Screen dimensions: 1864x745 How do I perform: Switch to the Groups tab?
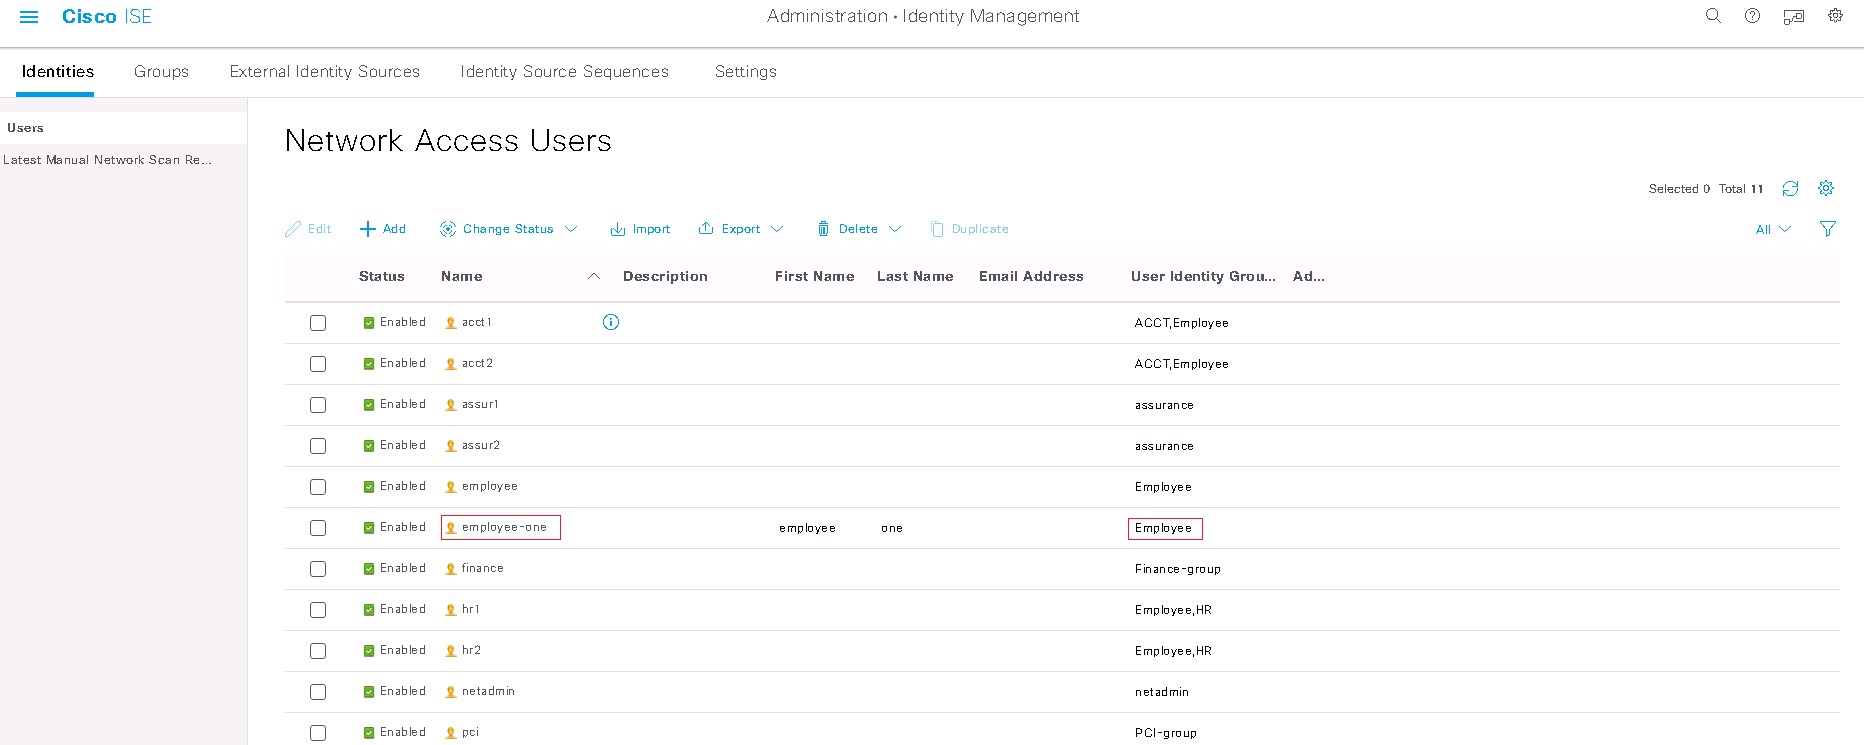161,71
